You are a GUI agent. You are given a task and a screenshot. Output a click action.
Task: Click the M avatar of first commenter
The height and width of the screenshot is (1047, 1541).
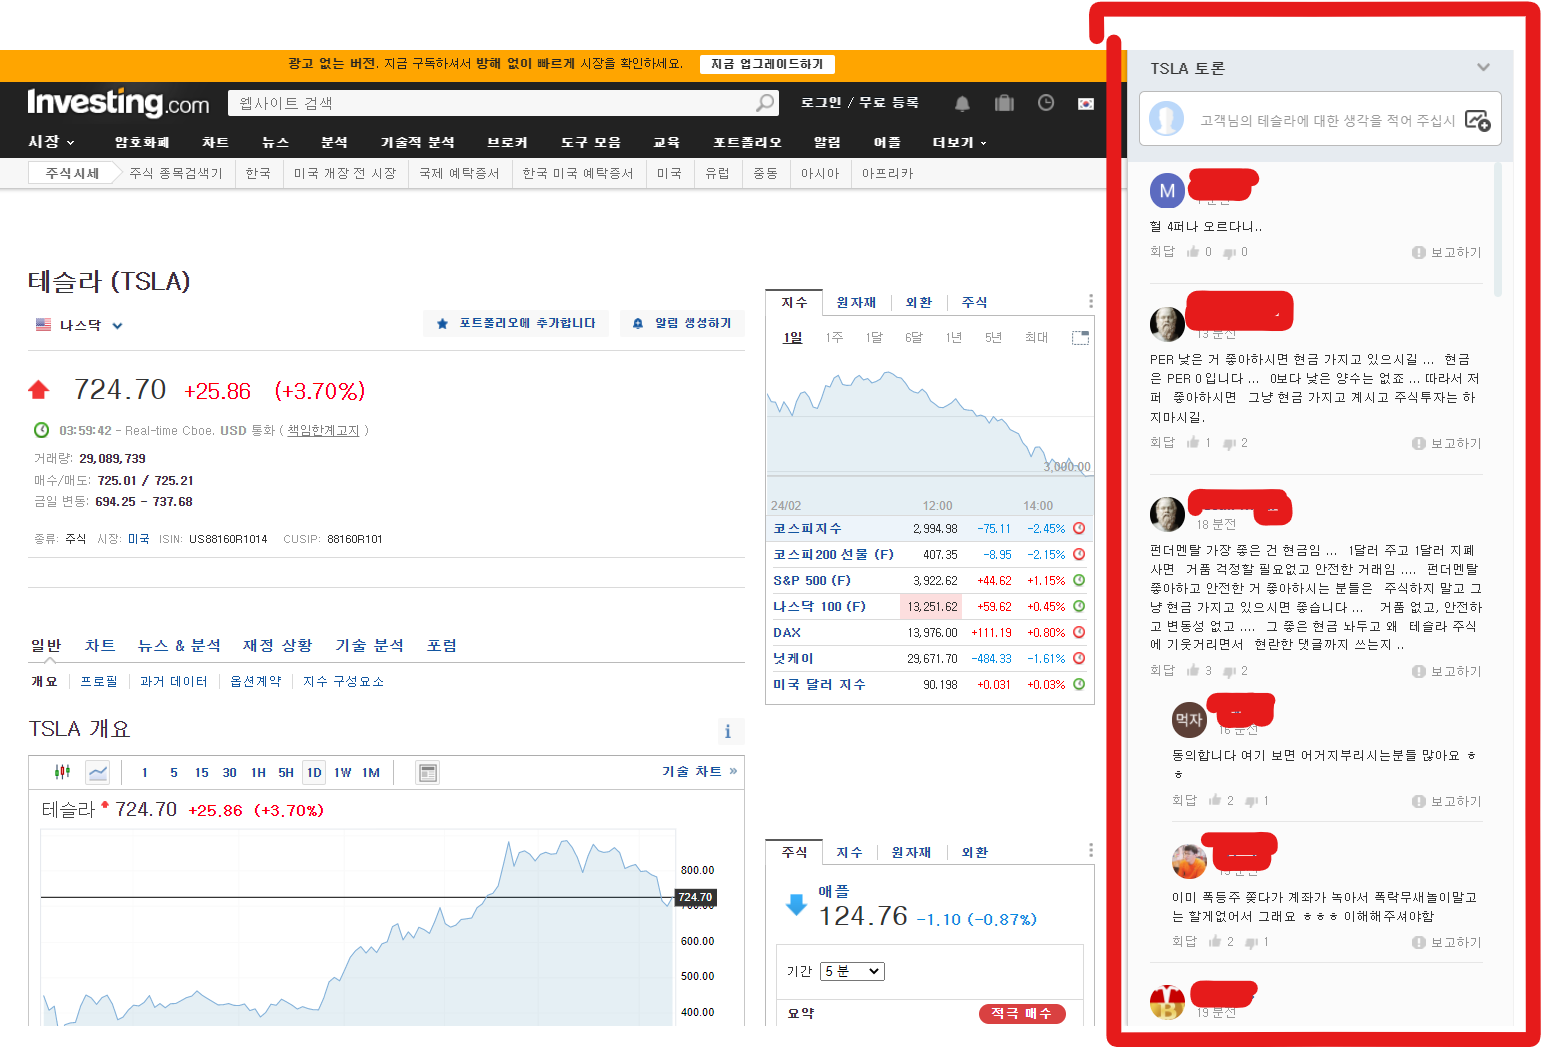click(1167, 190)
